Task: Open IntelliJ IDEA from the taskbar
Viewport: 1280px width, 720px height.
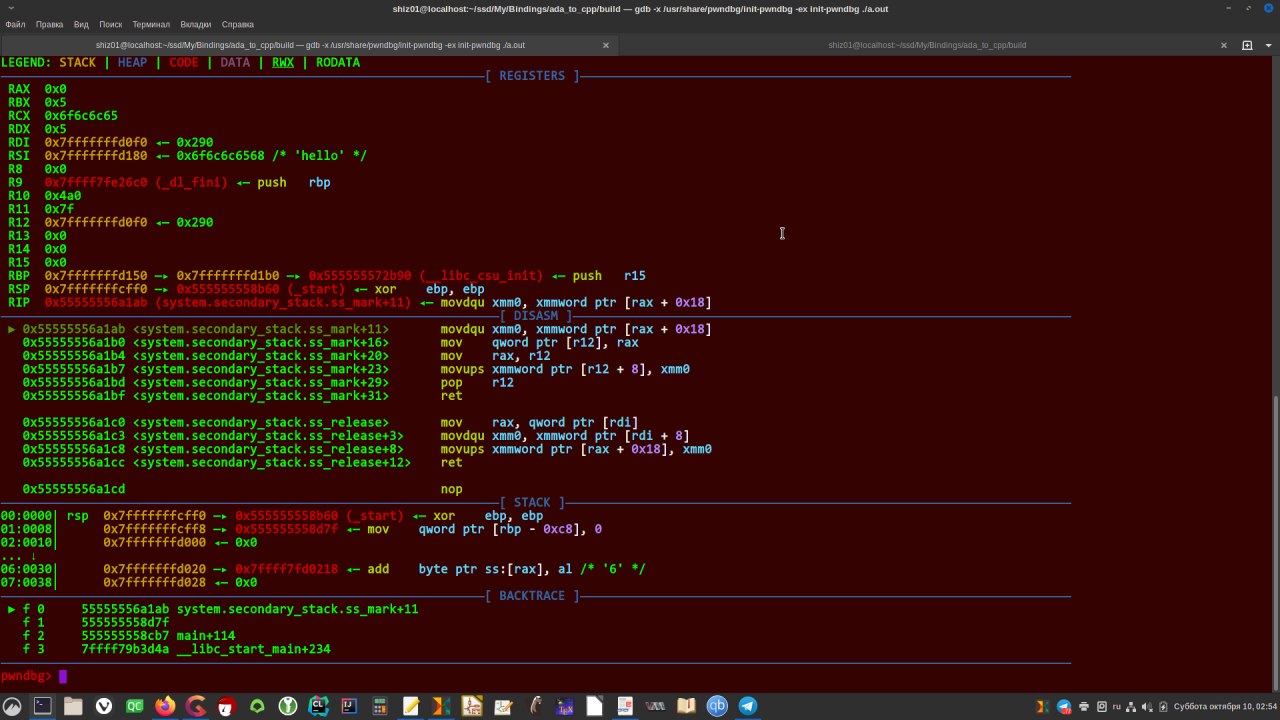Action: click(349, 707)
